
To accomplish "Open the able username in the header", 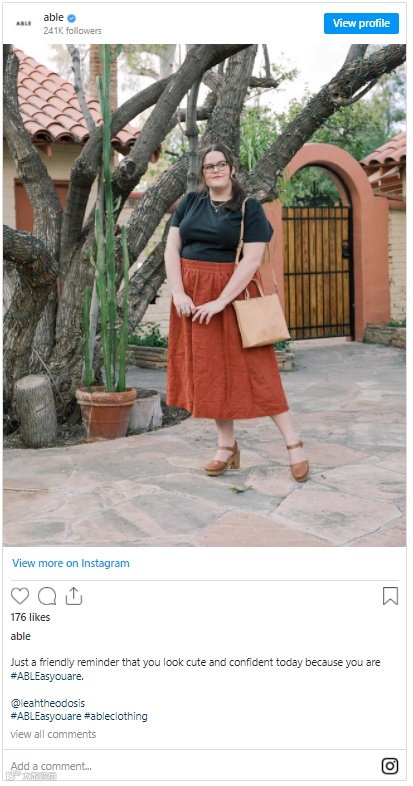I will 53,18.
